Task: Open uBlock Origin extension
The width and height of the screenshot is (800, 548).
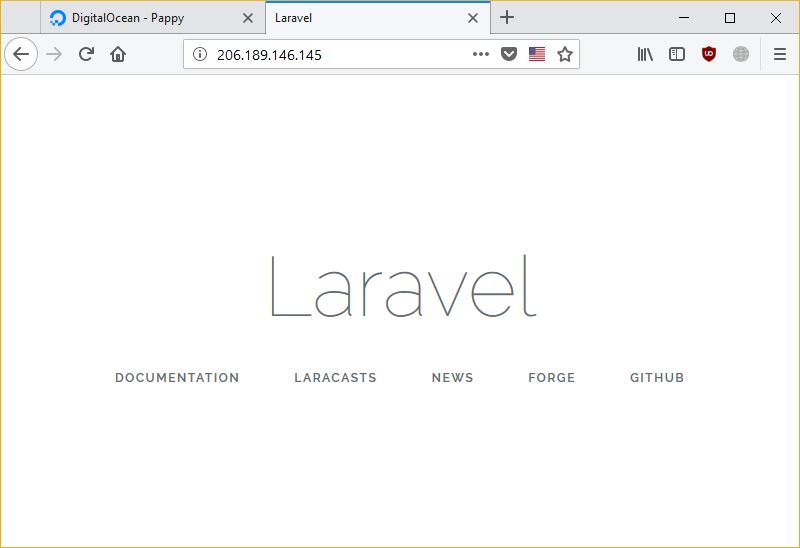Action: pyautogui.click(x=709, y=54)
